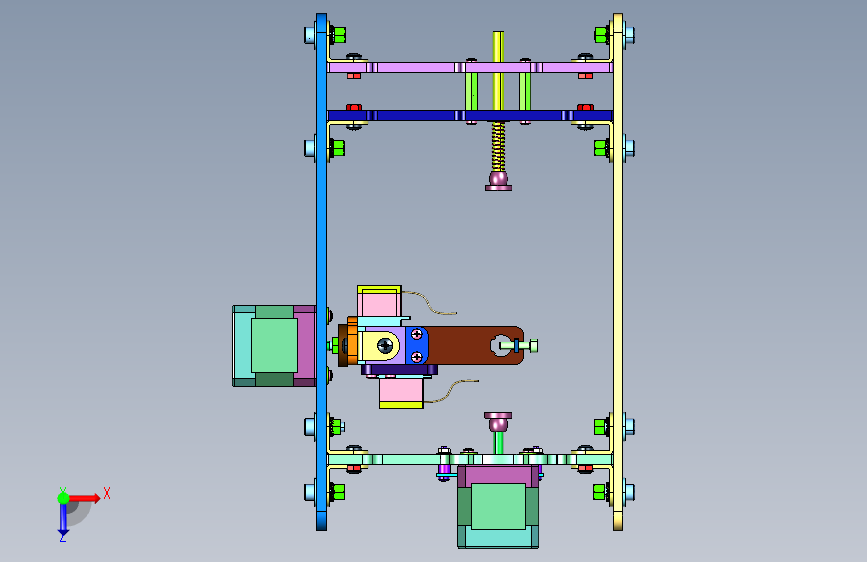Select the stepper motor on the left side
The width and height of the screenshot is (867, 562).
coord(274,346)
